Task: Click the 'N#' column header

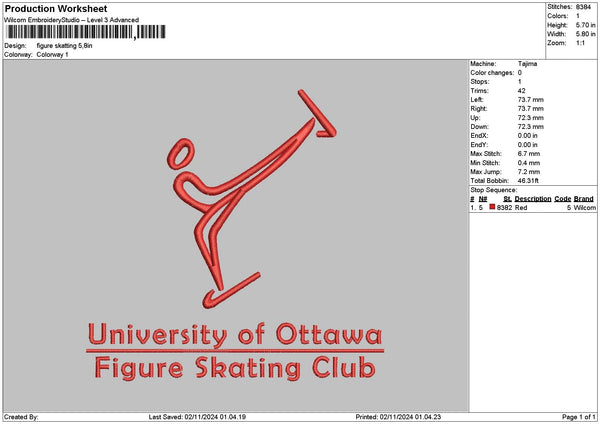Action: coord(483,199)
